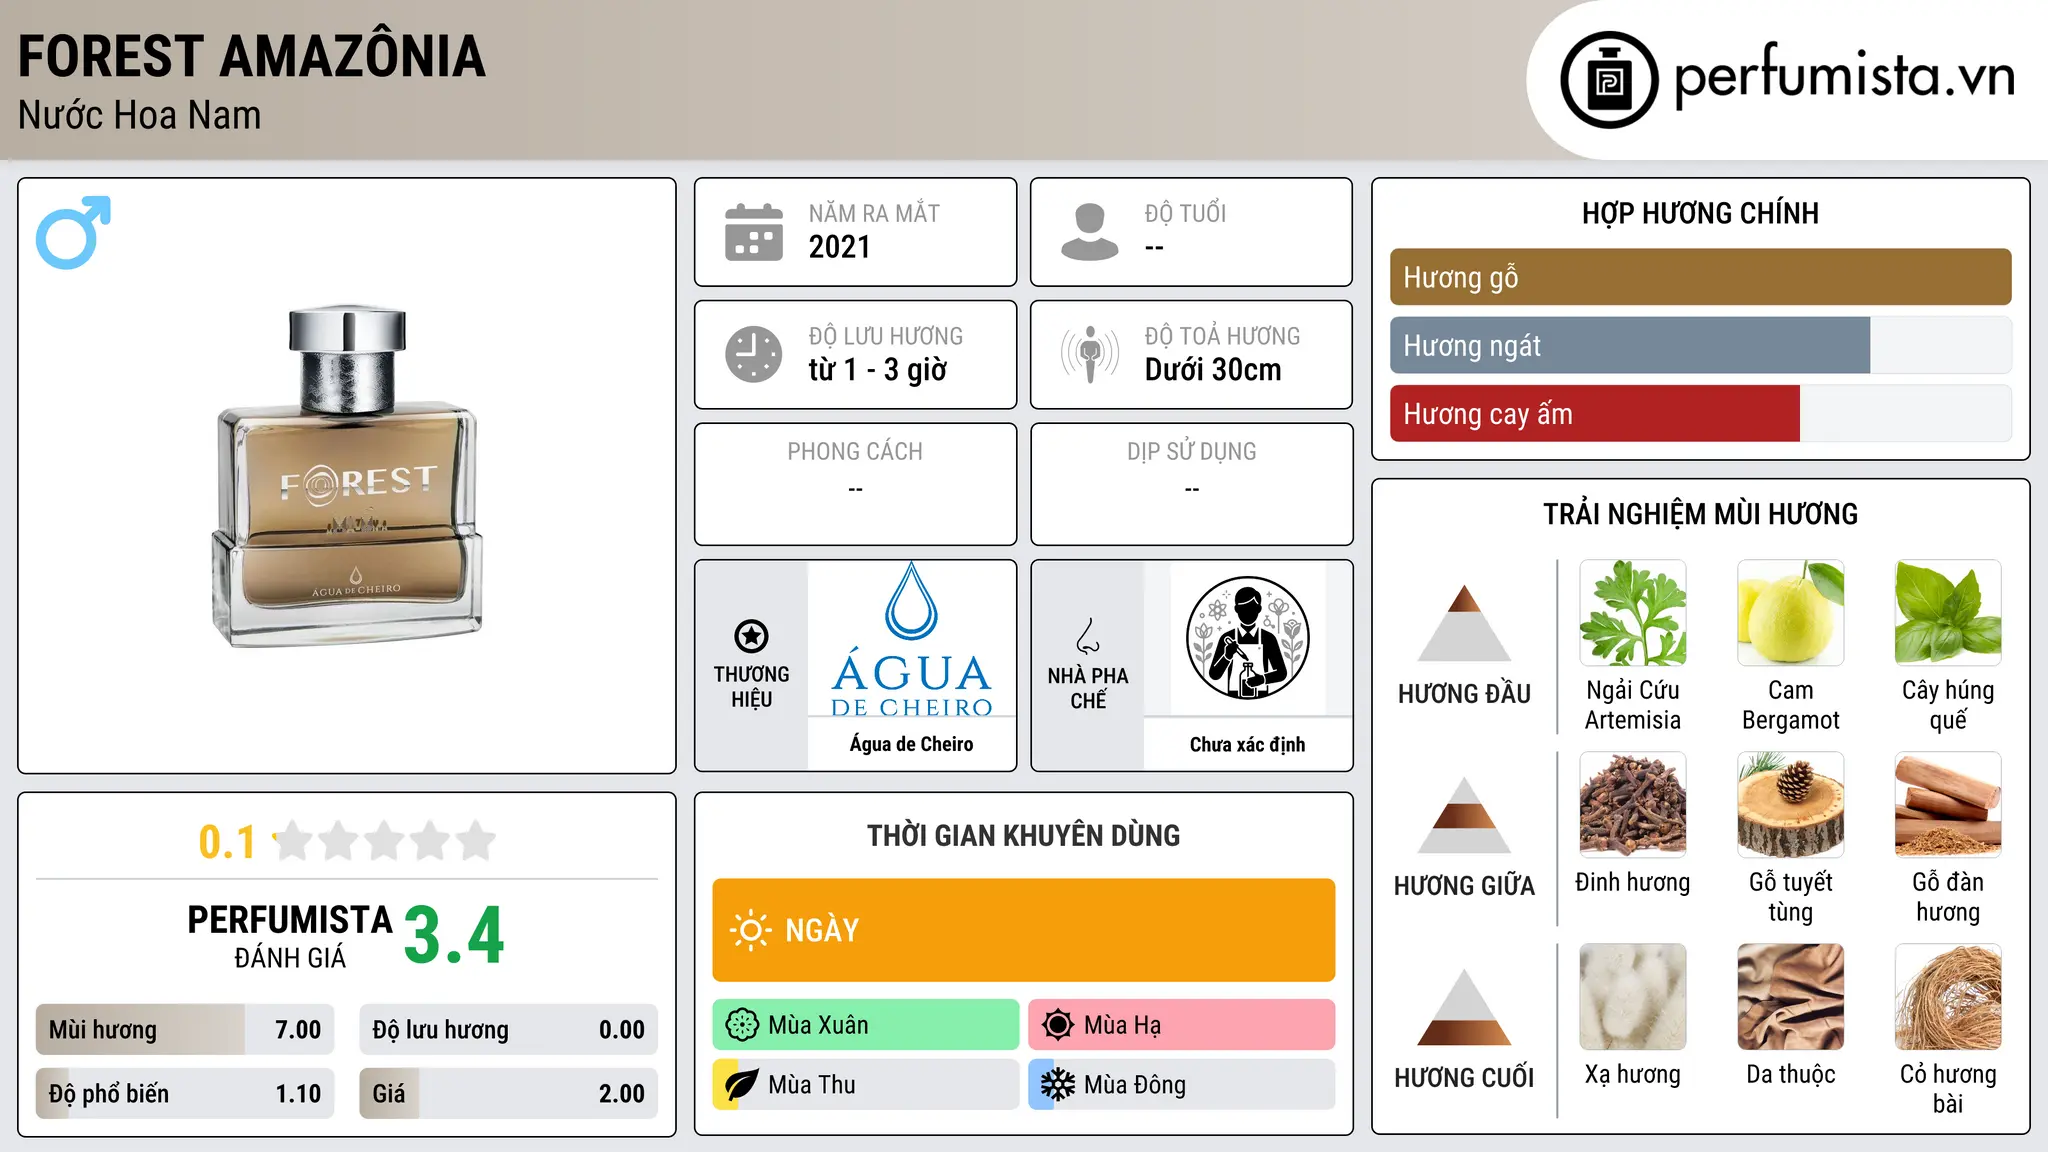Image resolution: width=2048 pixels, height=1152 pixels.
Task: Click the star badge icon above Thương hiệu
Action: 751,635
